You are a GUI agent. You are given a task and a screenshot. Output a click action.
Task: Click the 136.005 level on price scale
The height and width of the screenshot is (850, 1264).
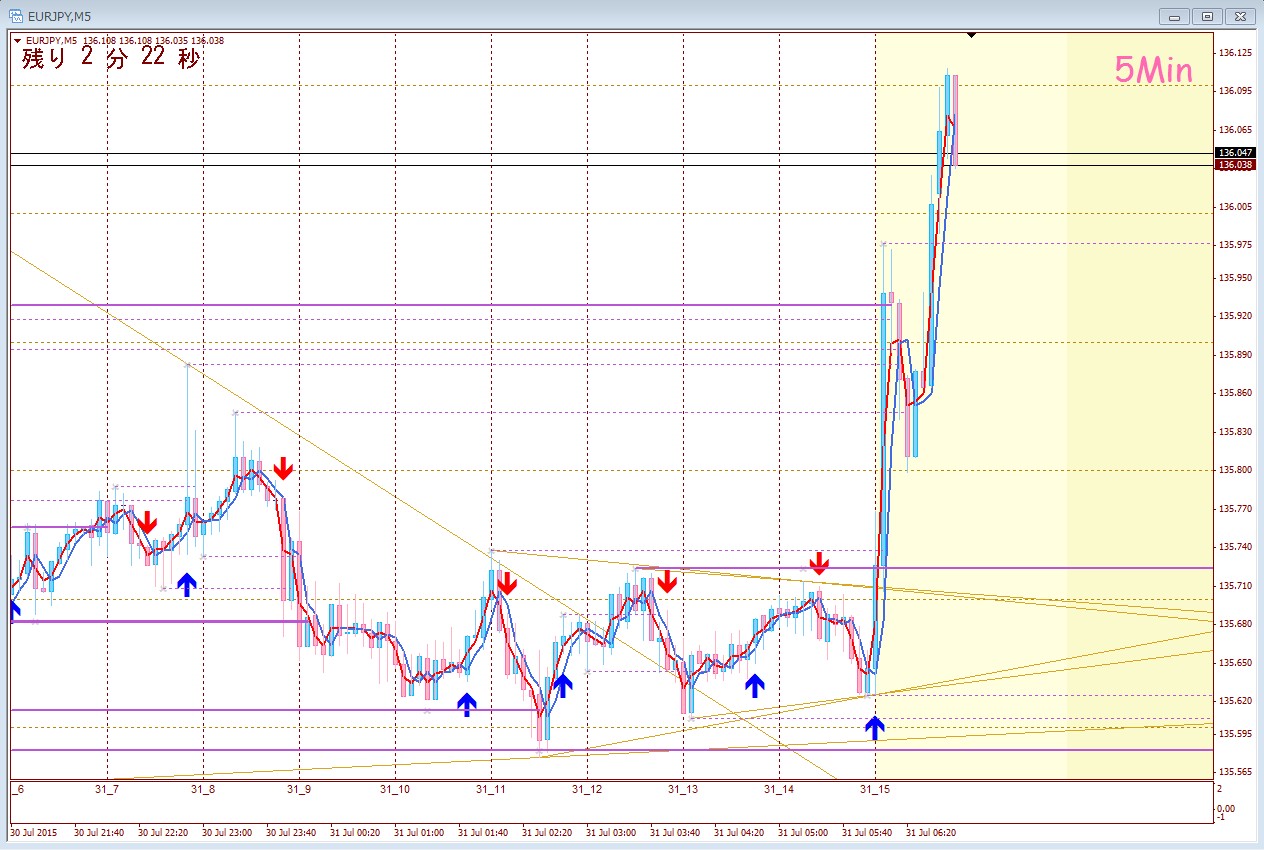coord(1235,207)
